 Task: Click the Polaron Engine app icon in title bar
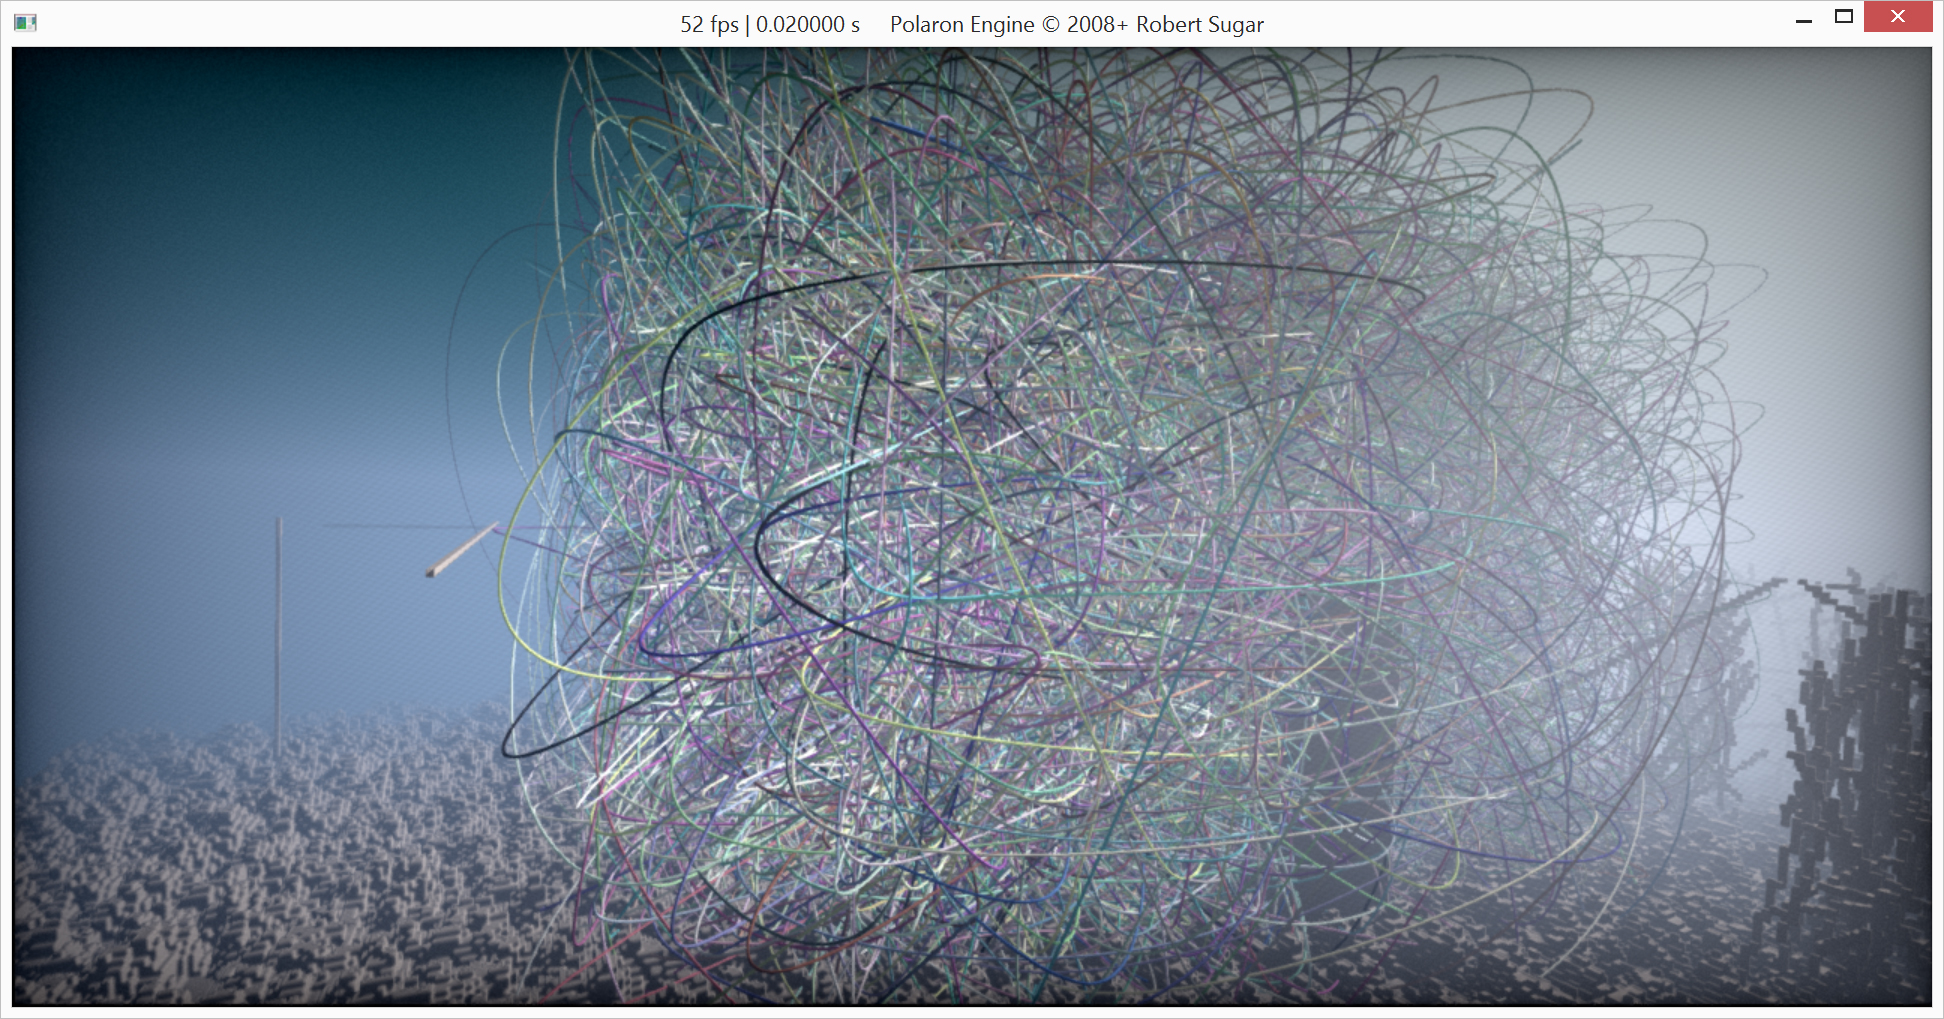[25, 23]
